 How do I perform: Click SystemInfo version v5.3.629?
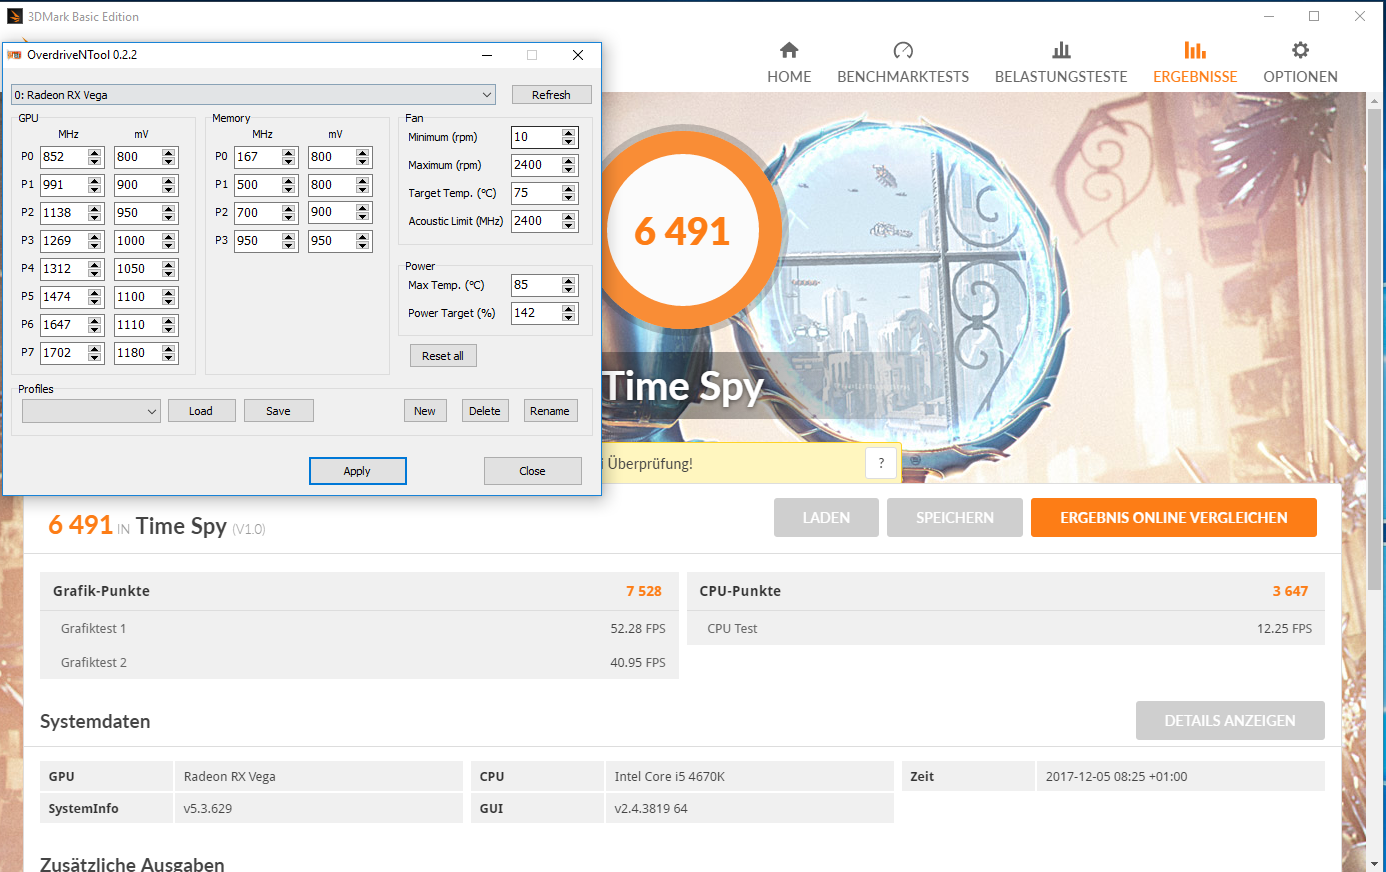click(208, 809)
